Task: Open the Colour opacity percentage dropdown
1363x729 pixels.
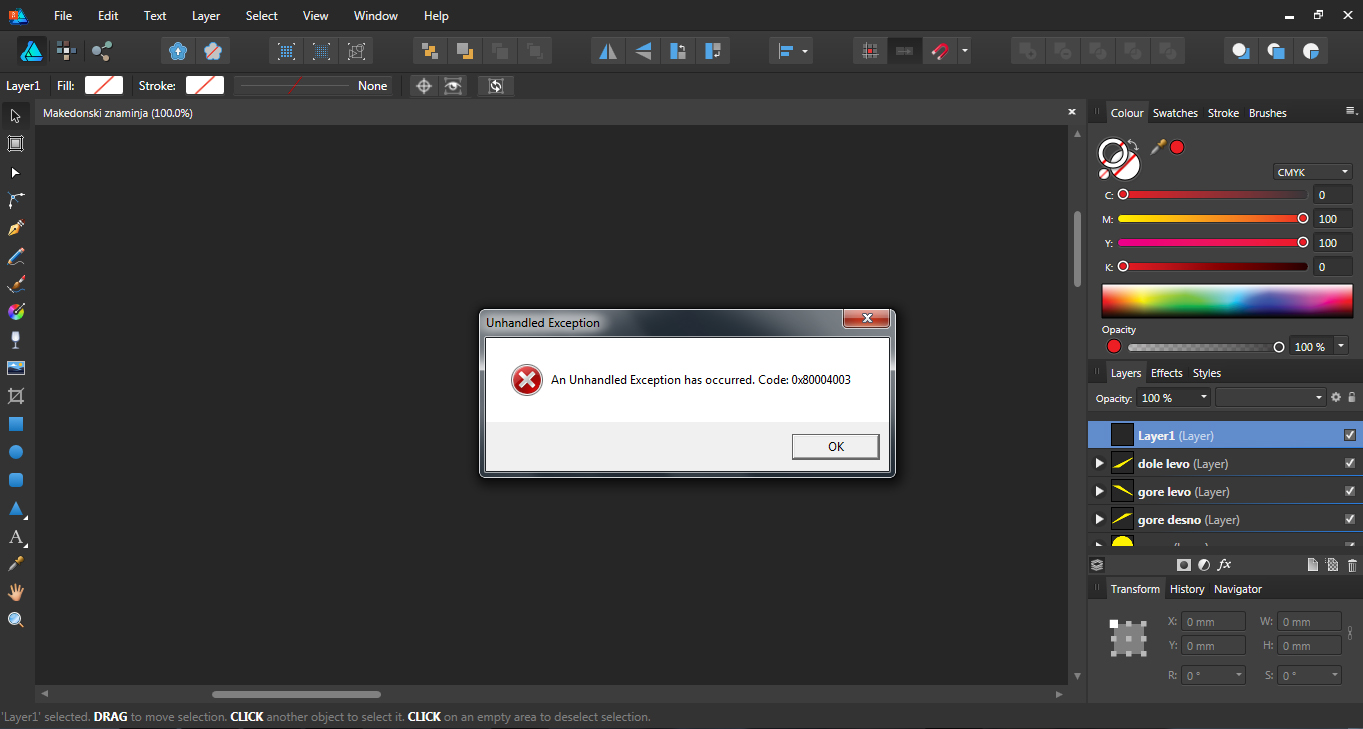Action: [x=1341, y=346]
